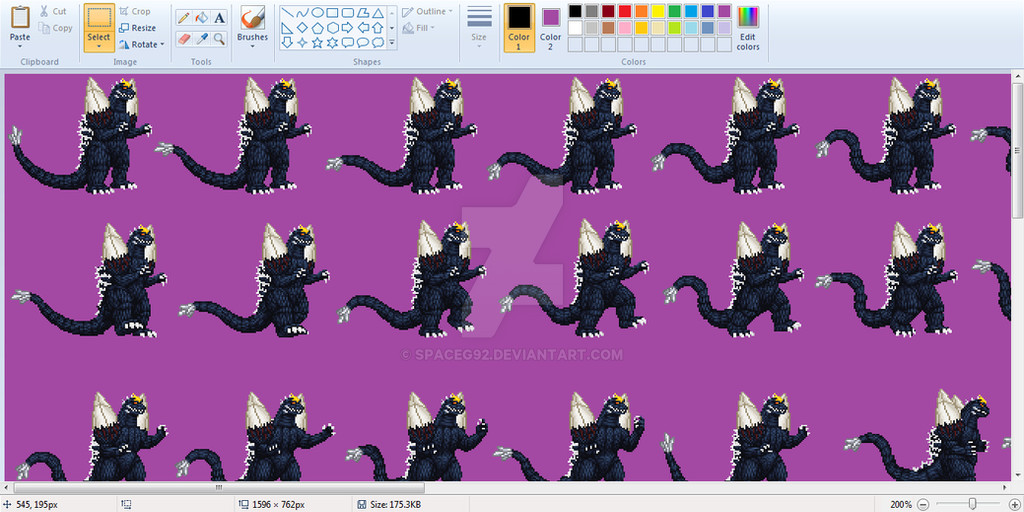Choose the Six-point star shape
The height and width of the screenshot is (512, 1024).
(332, 42)
